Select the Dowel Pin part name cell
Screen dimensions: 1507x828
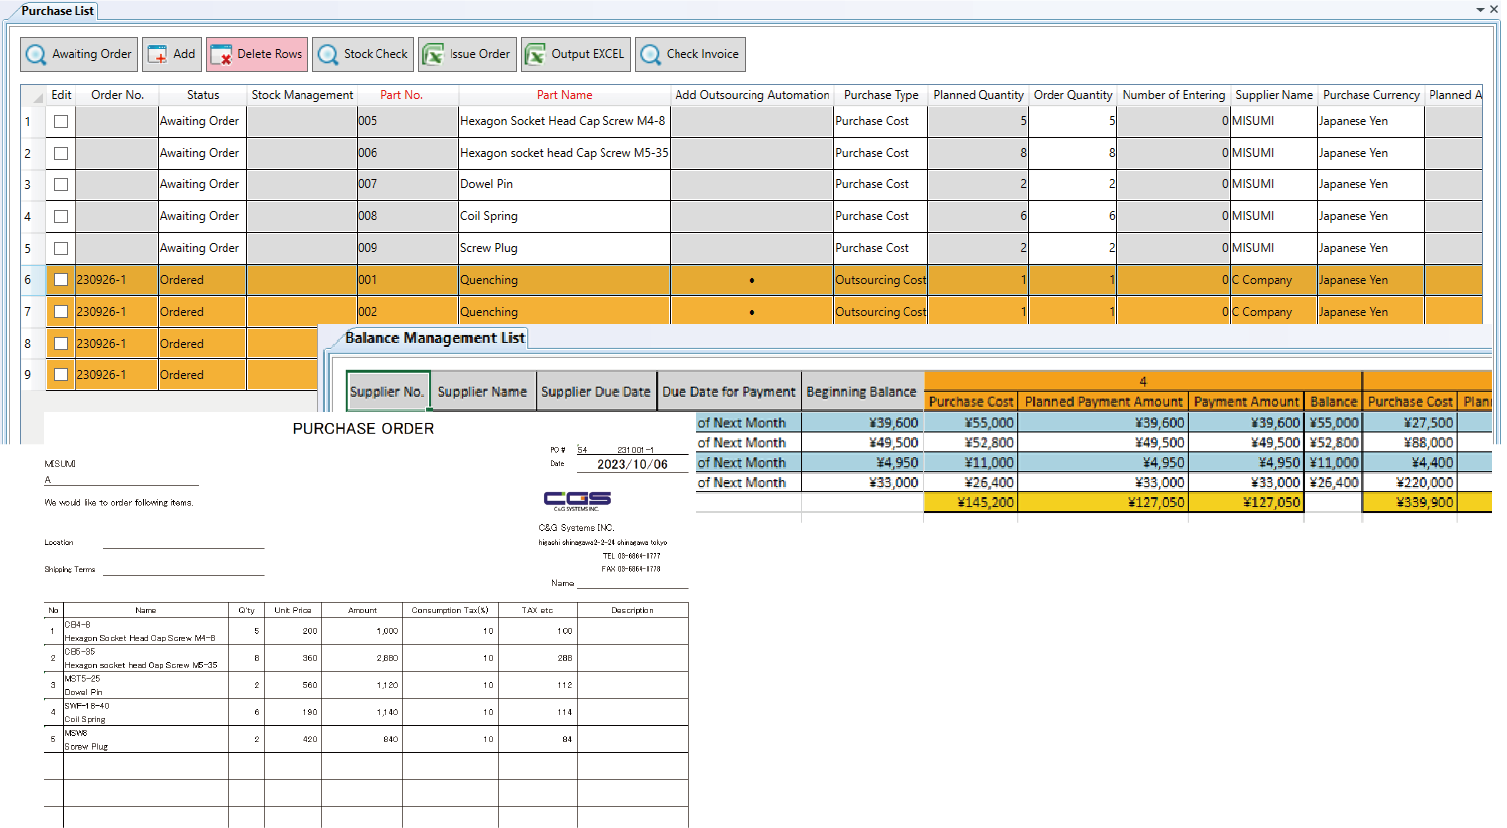(564, 185)
